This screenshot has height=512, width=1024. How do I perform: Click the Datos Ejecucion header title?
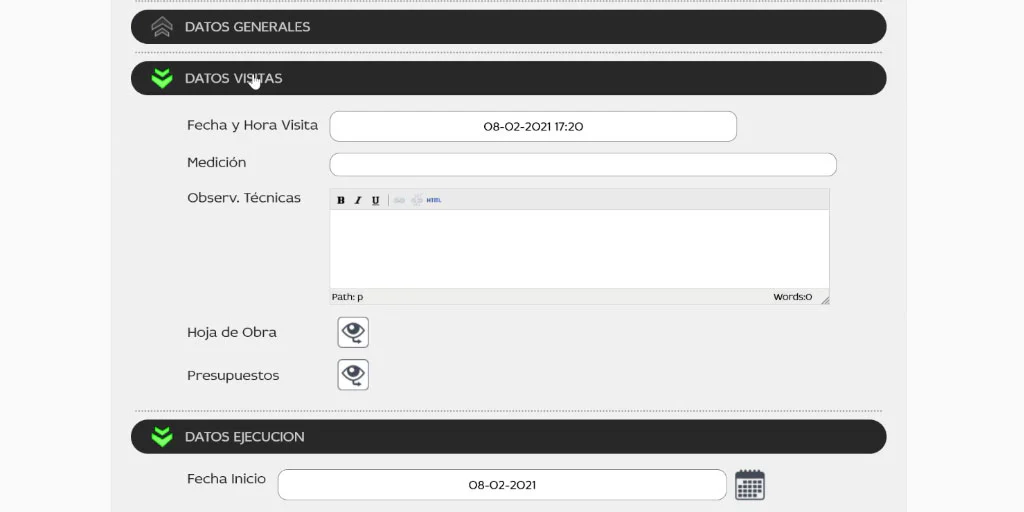[245, 437]
